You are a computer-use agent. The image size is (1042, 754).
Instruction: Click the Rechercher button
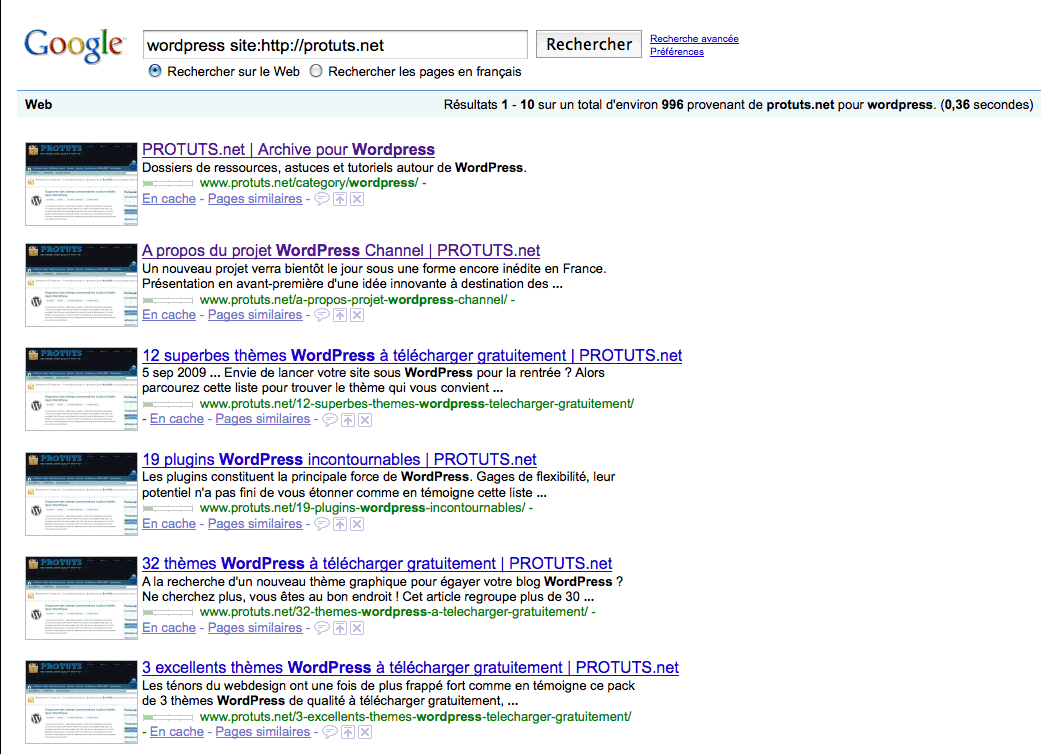pyautogui.click(x=589, y=44)
